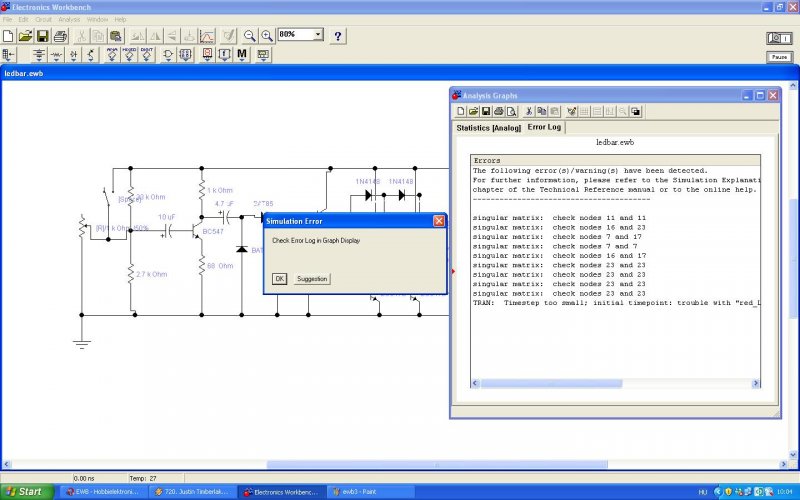Click the Help question mark icon

[x=337, y=36]
